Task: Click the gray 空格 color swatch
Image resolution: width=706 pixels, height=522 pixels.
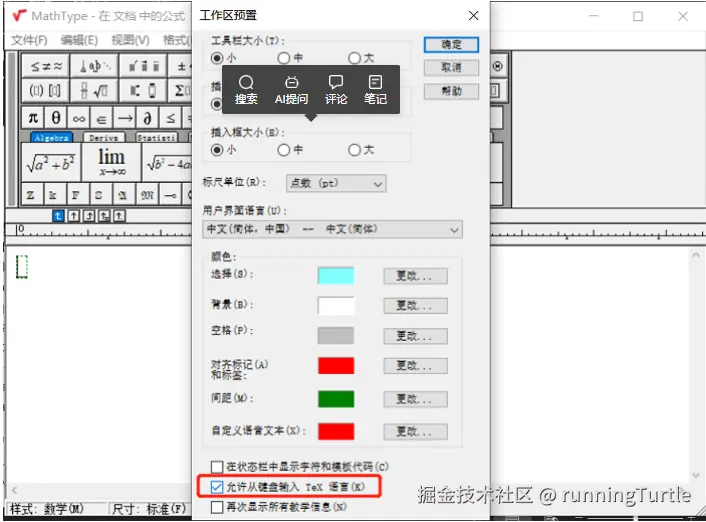Action: (x=336, y=336)
